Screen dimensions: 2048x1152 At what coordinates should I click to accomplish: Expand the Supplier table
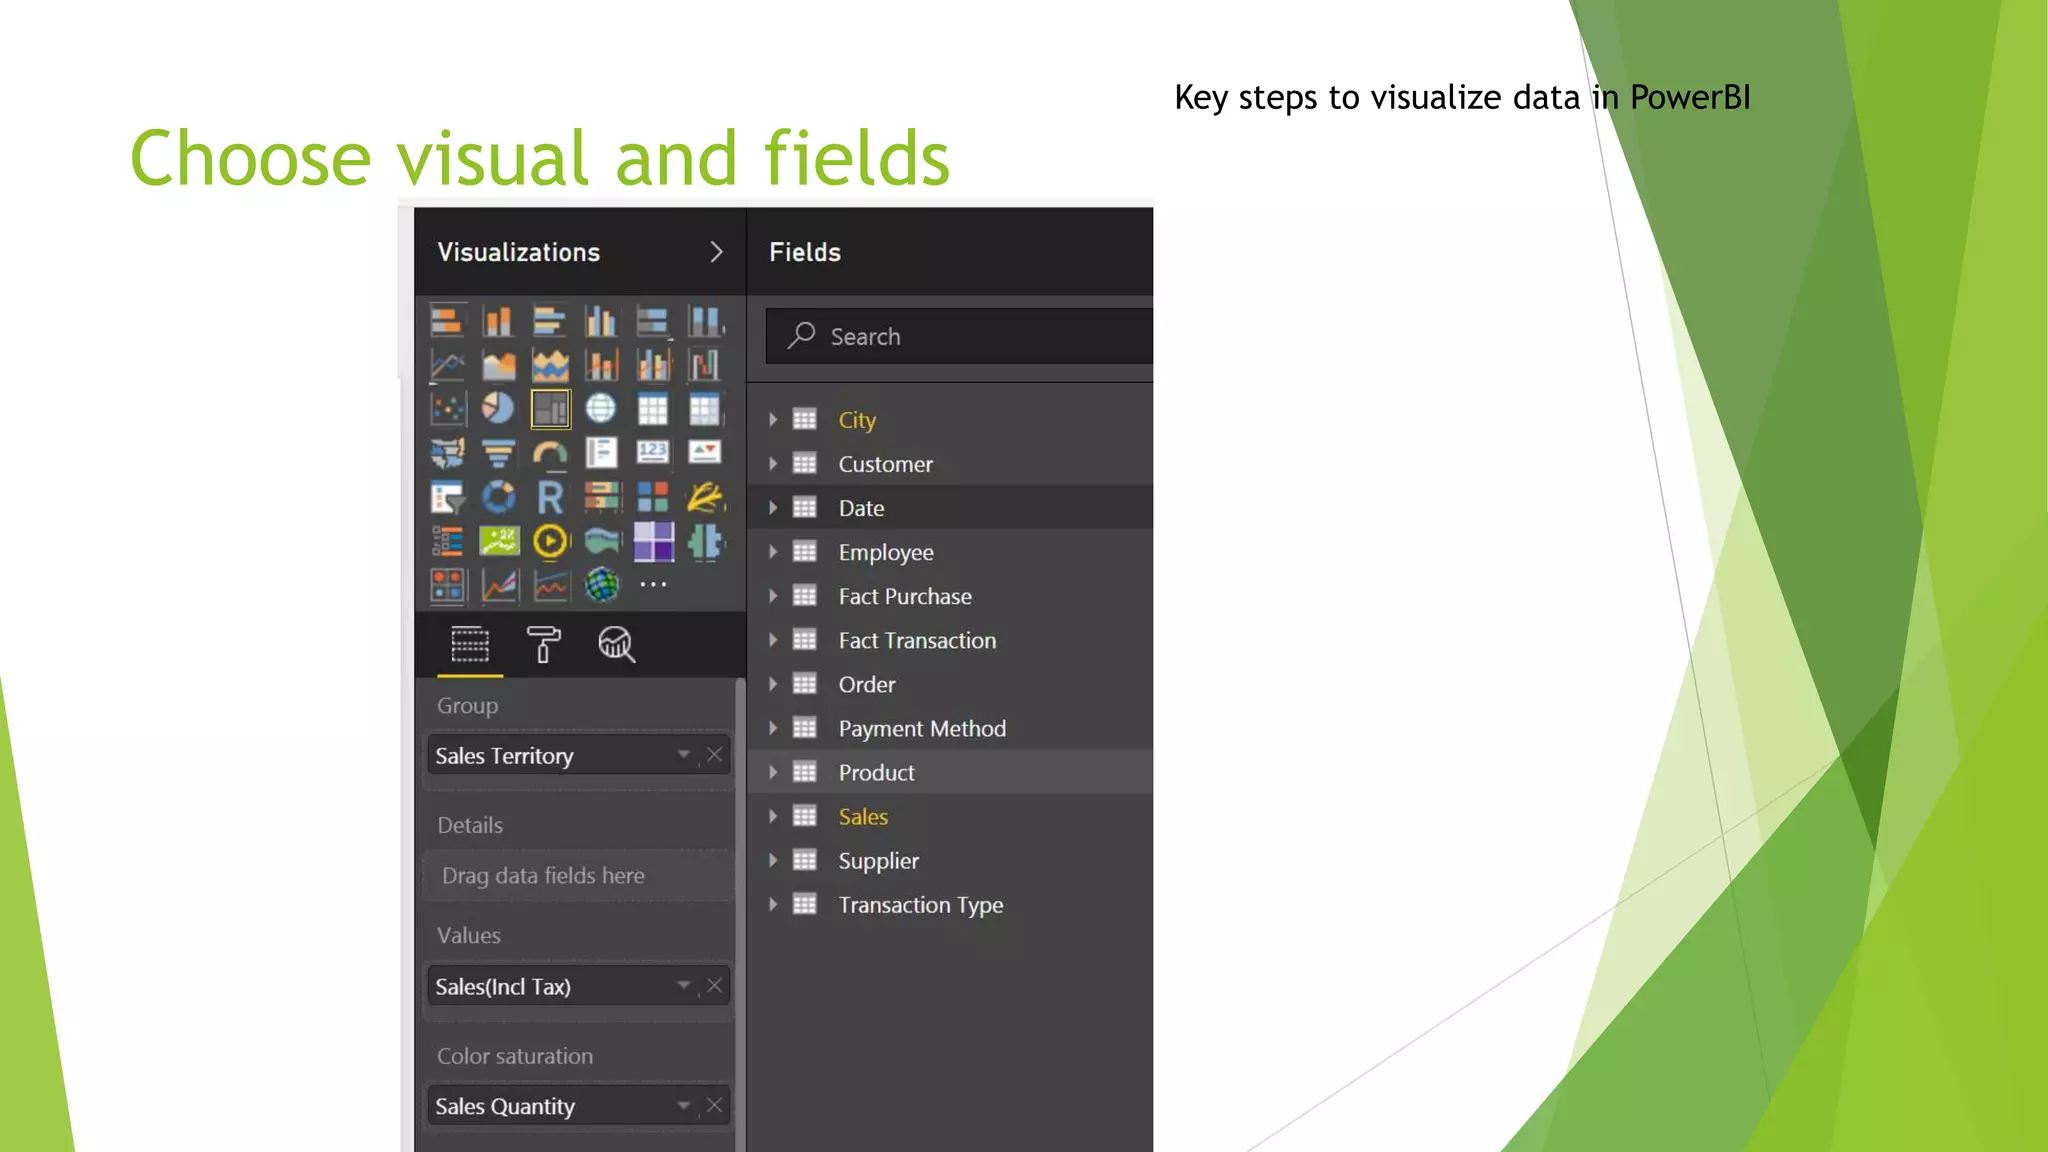pyautogui.click(x=773, y=860)
